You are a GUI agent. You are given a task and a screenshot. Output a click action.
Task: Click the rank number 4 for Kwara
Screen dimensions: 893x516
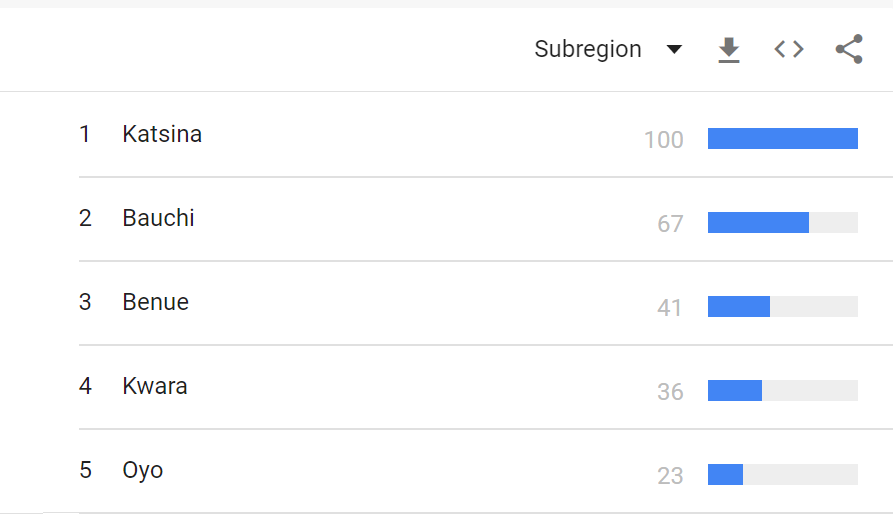click(x=86, y=386)
